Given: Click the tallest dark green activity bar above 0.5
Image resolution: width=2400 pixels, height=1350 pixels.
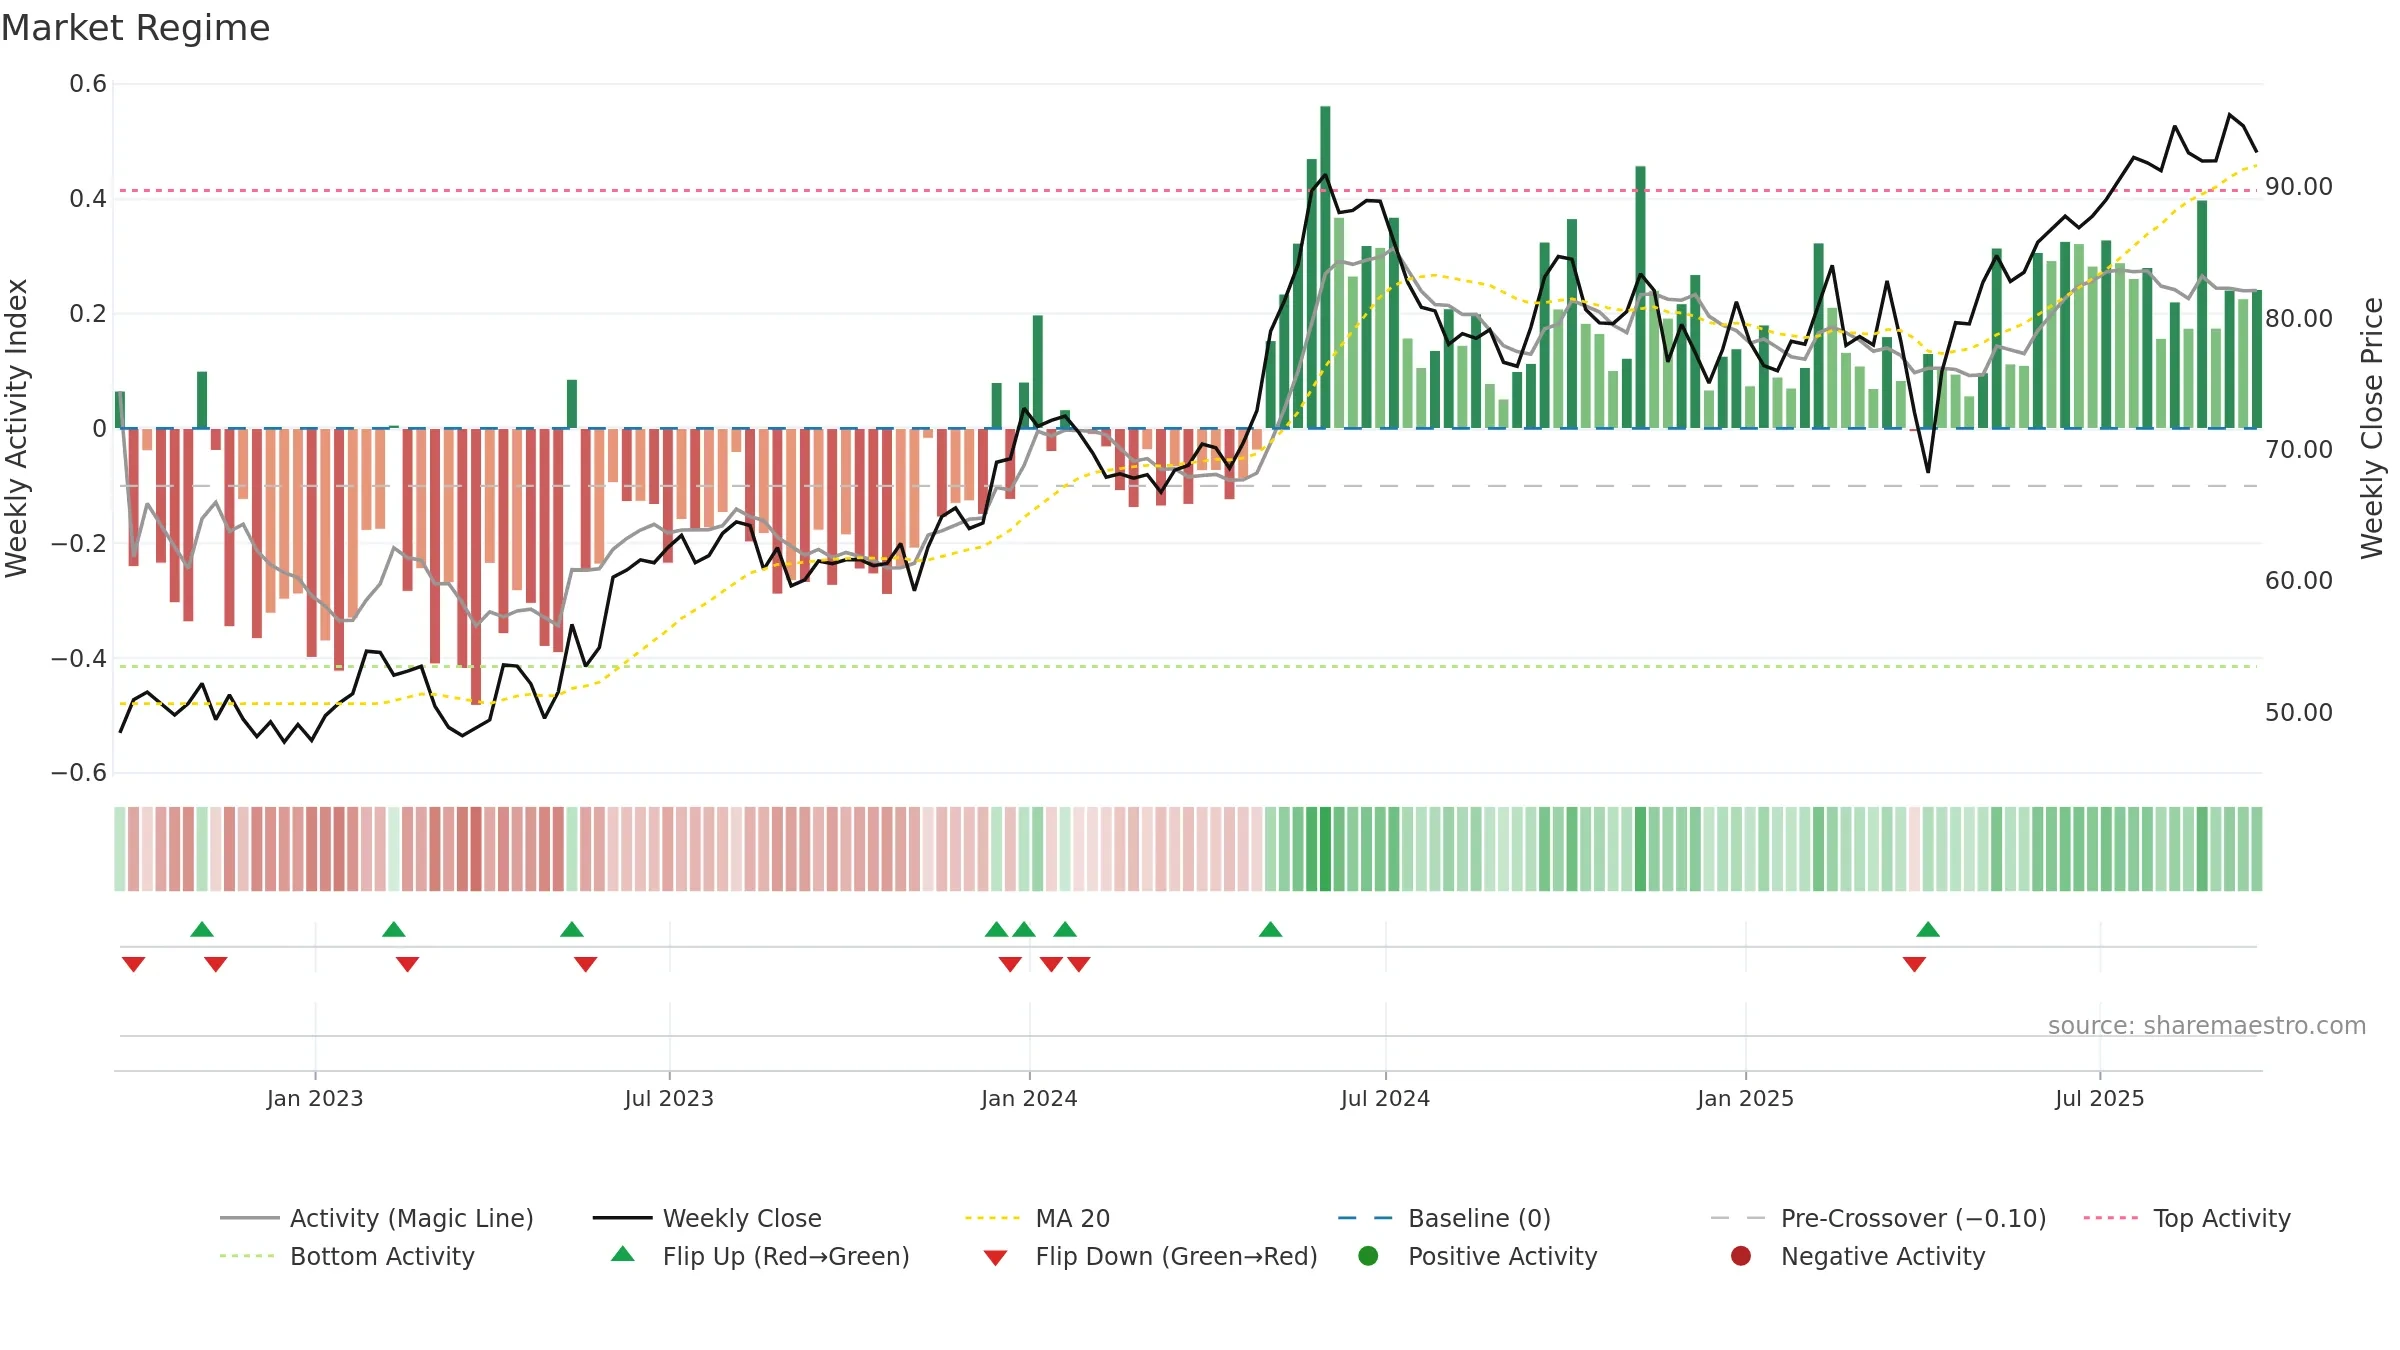Looking at the screenshot, I should tap(1325, 267).
